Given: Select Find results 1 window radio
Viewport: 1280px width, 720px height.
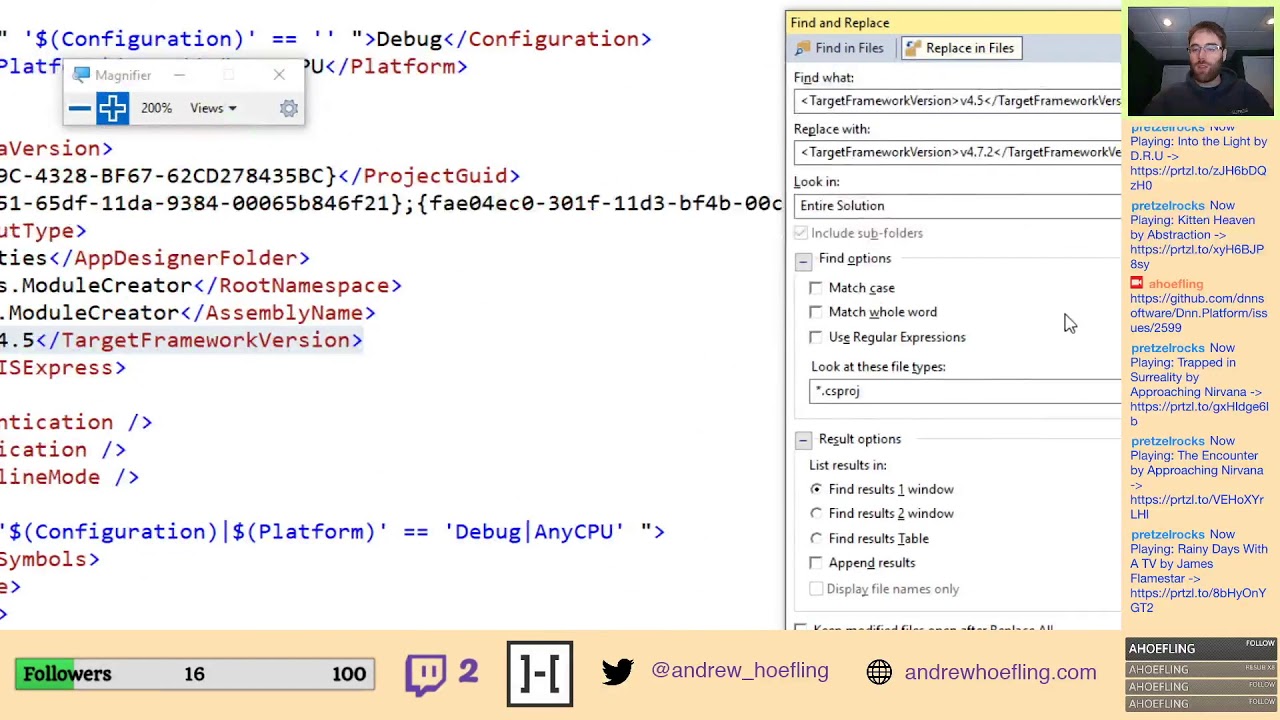Looking at the screenshot, I should (x=816, y=489).
